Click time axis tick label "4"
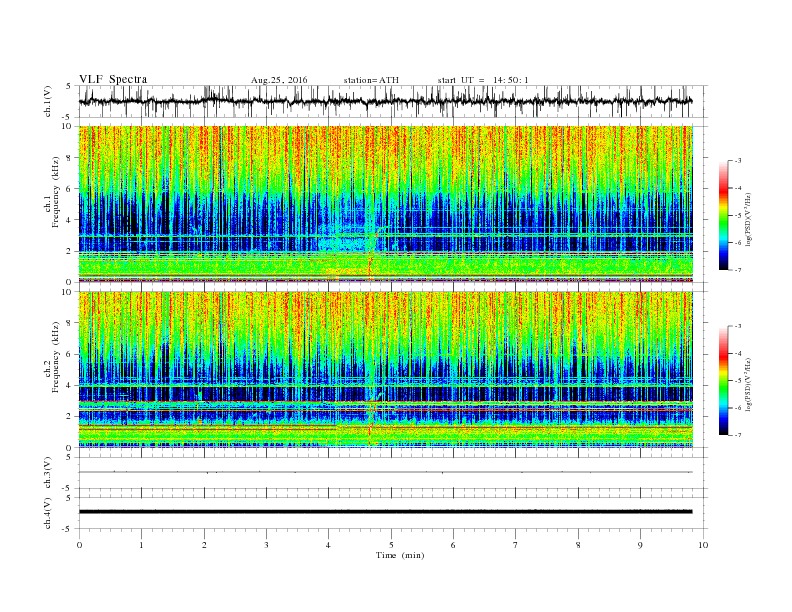The width and height of the screenshot is (792, 612). click(329, 545)
